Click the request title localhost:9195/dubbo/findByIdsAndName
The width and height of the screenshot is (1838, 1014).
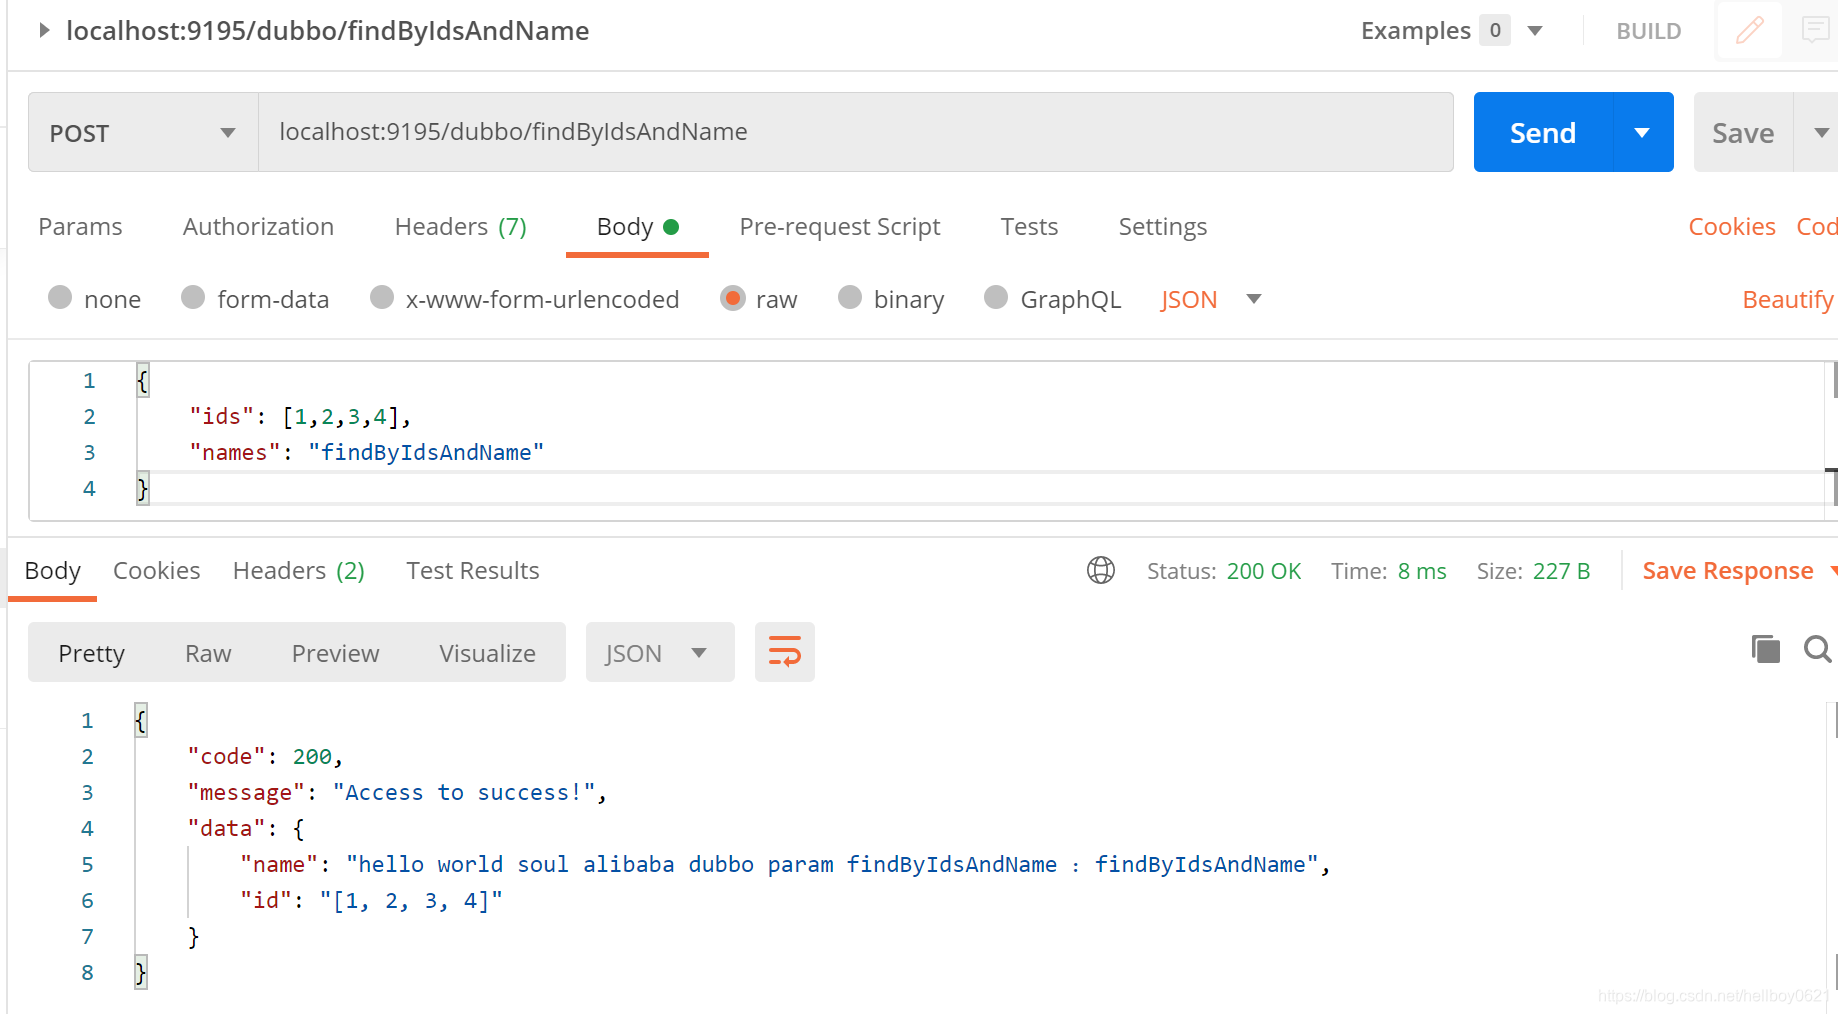click(327, 31)
